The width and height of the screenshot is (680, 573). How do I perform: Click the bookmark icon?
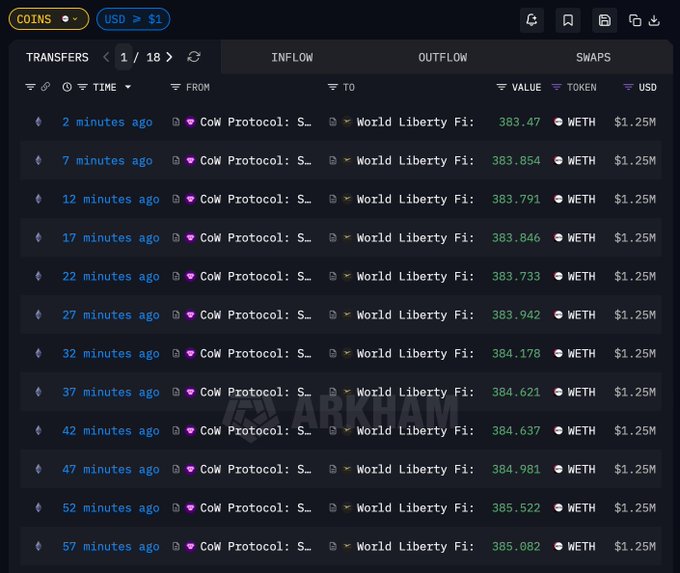pos(568,19)
